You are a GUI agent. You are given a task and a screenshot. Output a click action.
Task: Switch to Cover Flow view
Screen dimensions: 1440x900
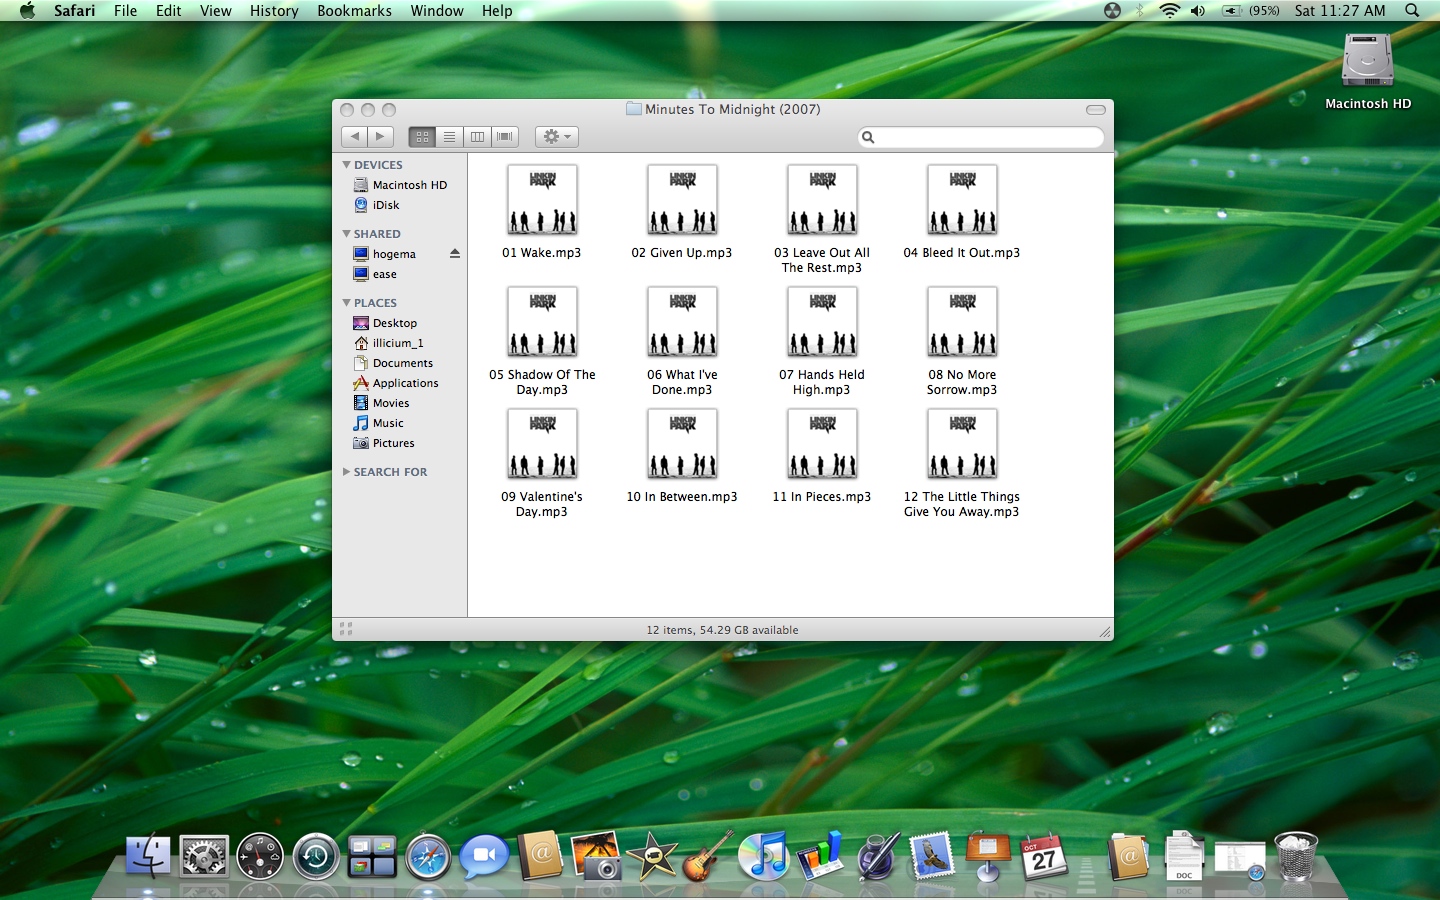[505, 137]
